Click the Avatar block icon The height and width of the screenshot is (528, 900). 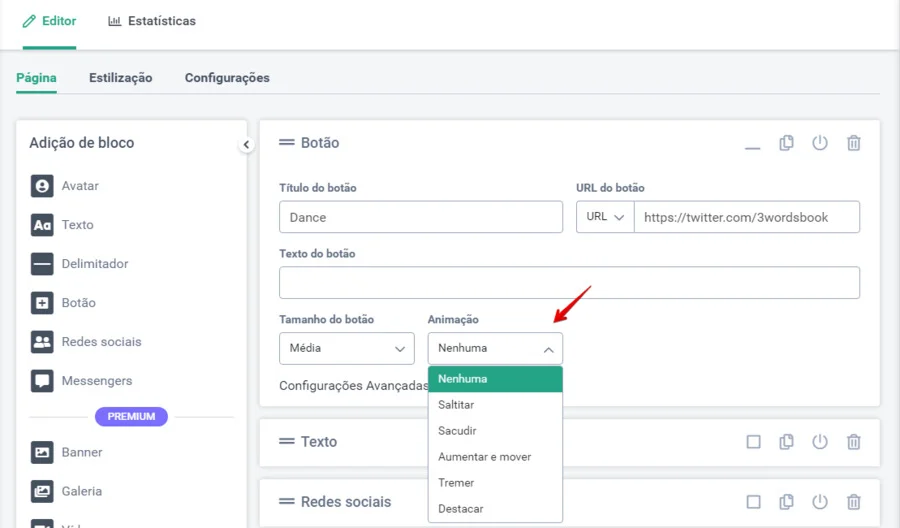(42, 186)
